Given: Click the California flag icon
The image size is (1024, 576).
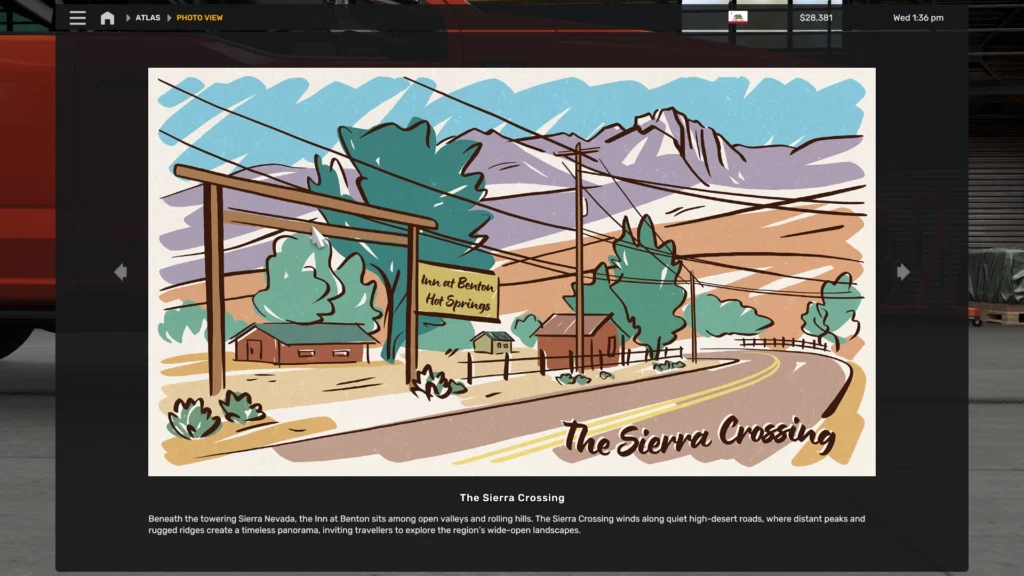Looking at the screenshot, I should (x=738, y=18).
